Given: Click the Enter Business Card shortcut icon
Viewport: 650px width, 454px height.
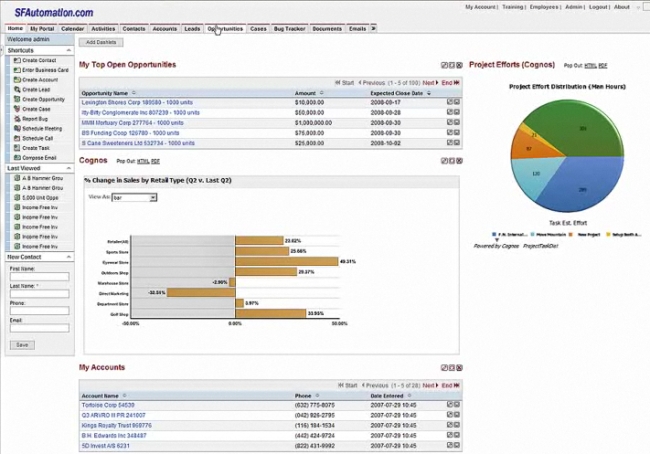Looking at the screenshot, I should coord(17,70).
